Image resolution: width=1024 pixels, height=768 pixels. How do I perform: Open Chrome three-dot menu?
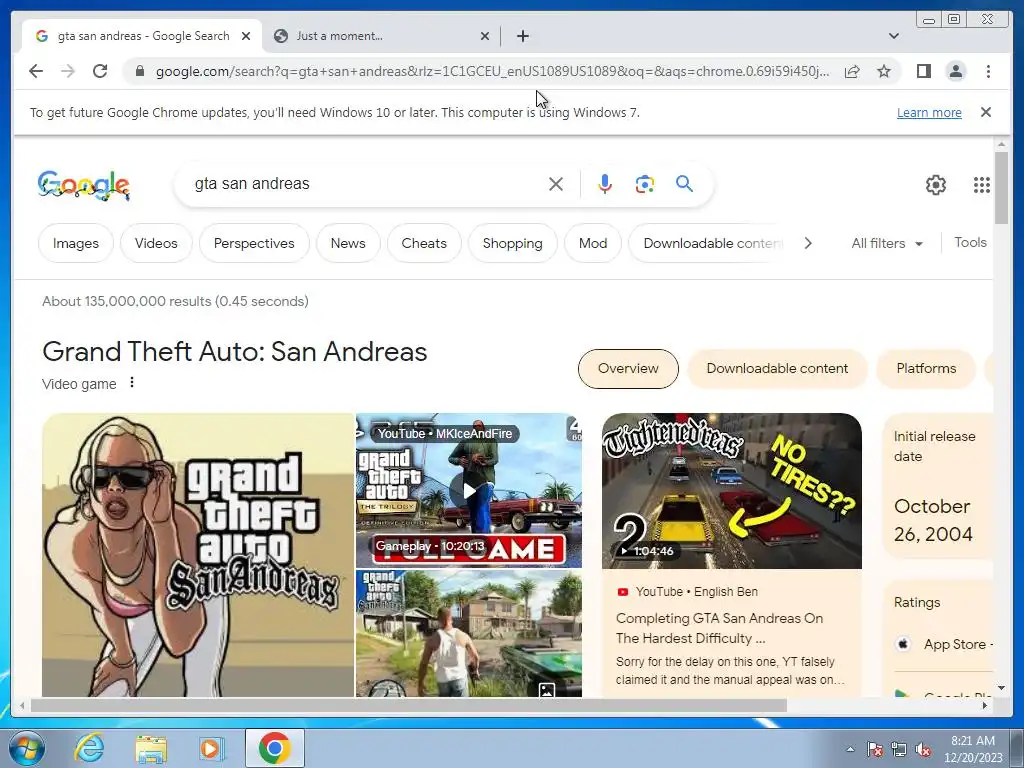[988, 71]
